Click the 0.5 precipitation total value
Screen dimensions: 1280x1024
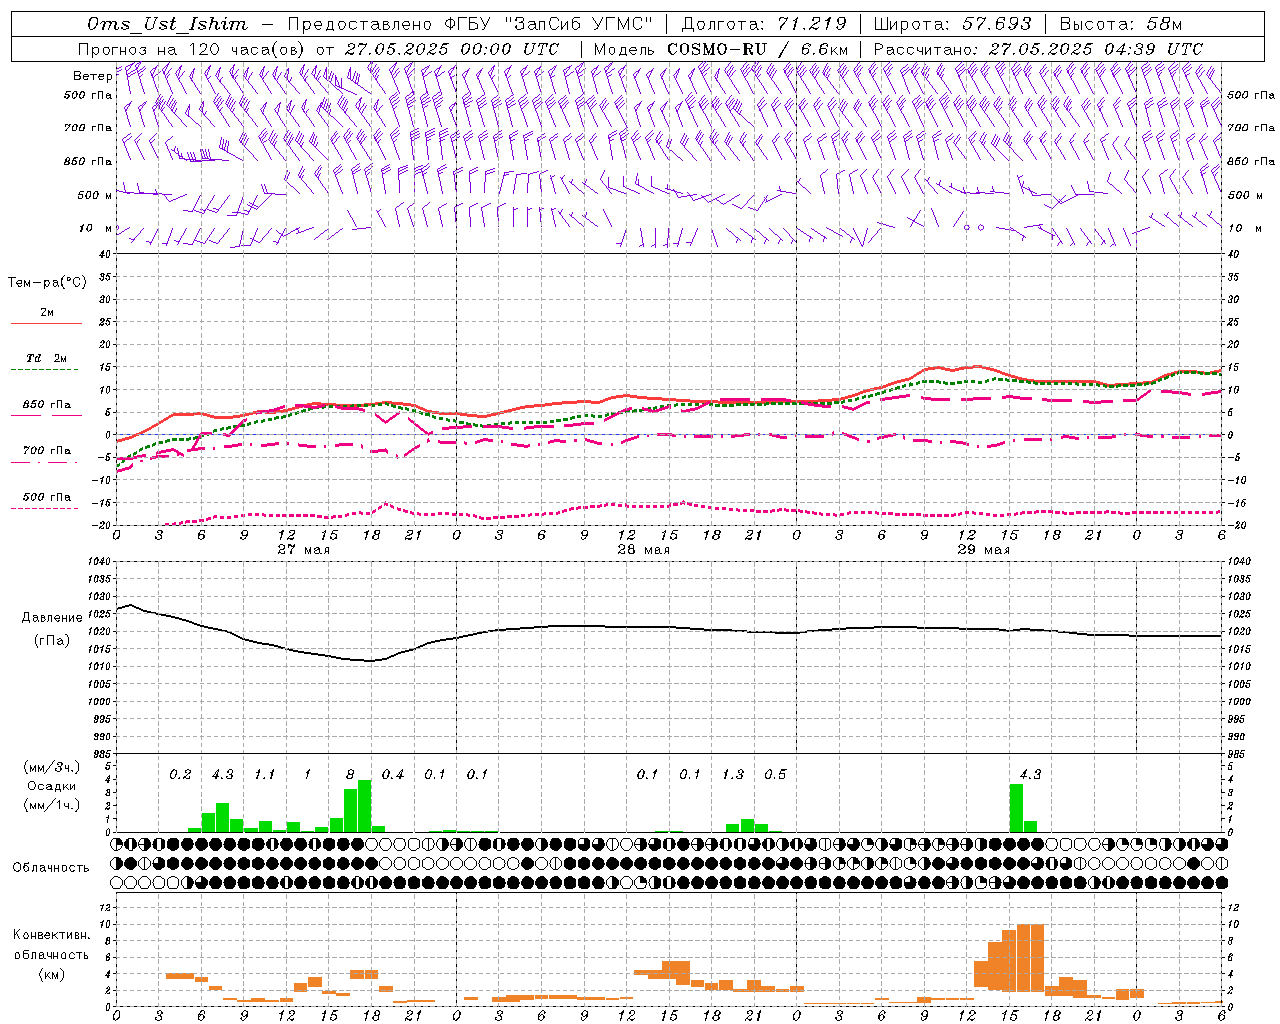[775, 774]
